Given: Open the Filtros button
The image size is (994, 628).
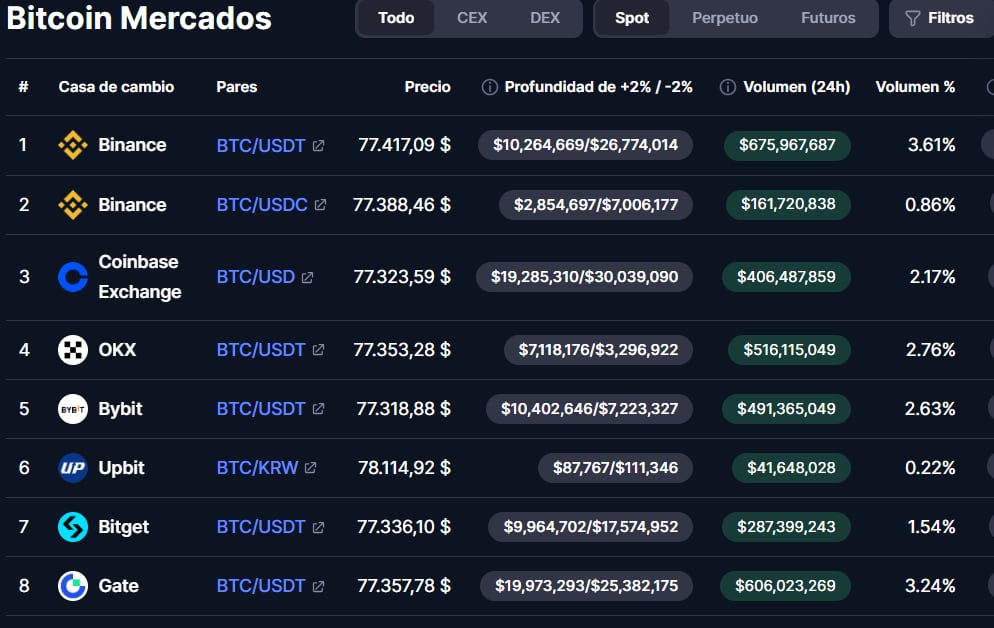Looking at the screenshot, I should 941,18.
